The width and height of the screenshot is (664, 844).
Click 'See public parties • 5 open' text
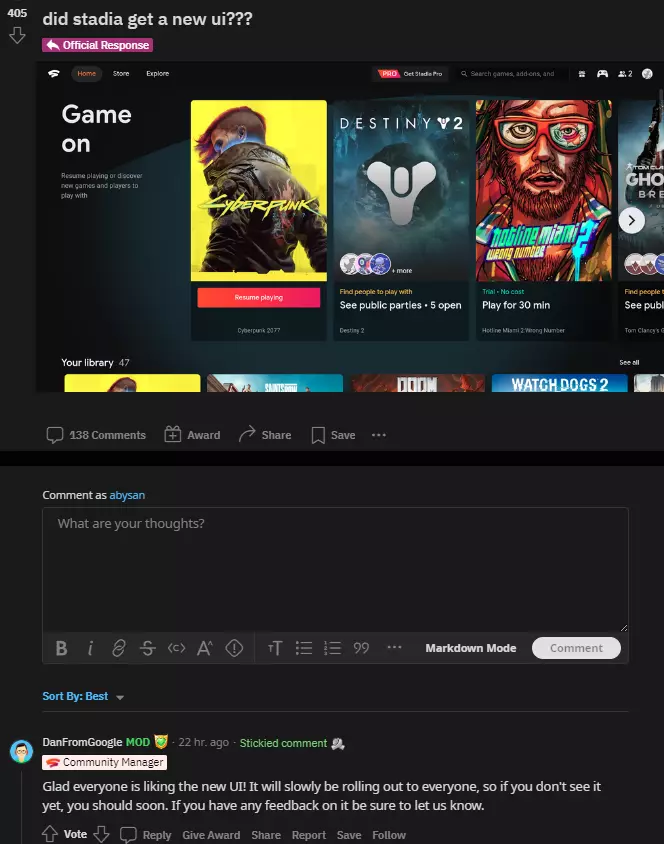(x=400, y=305)
